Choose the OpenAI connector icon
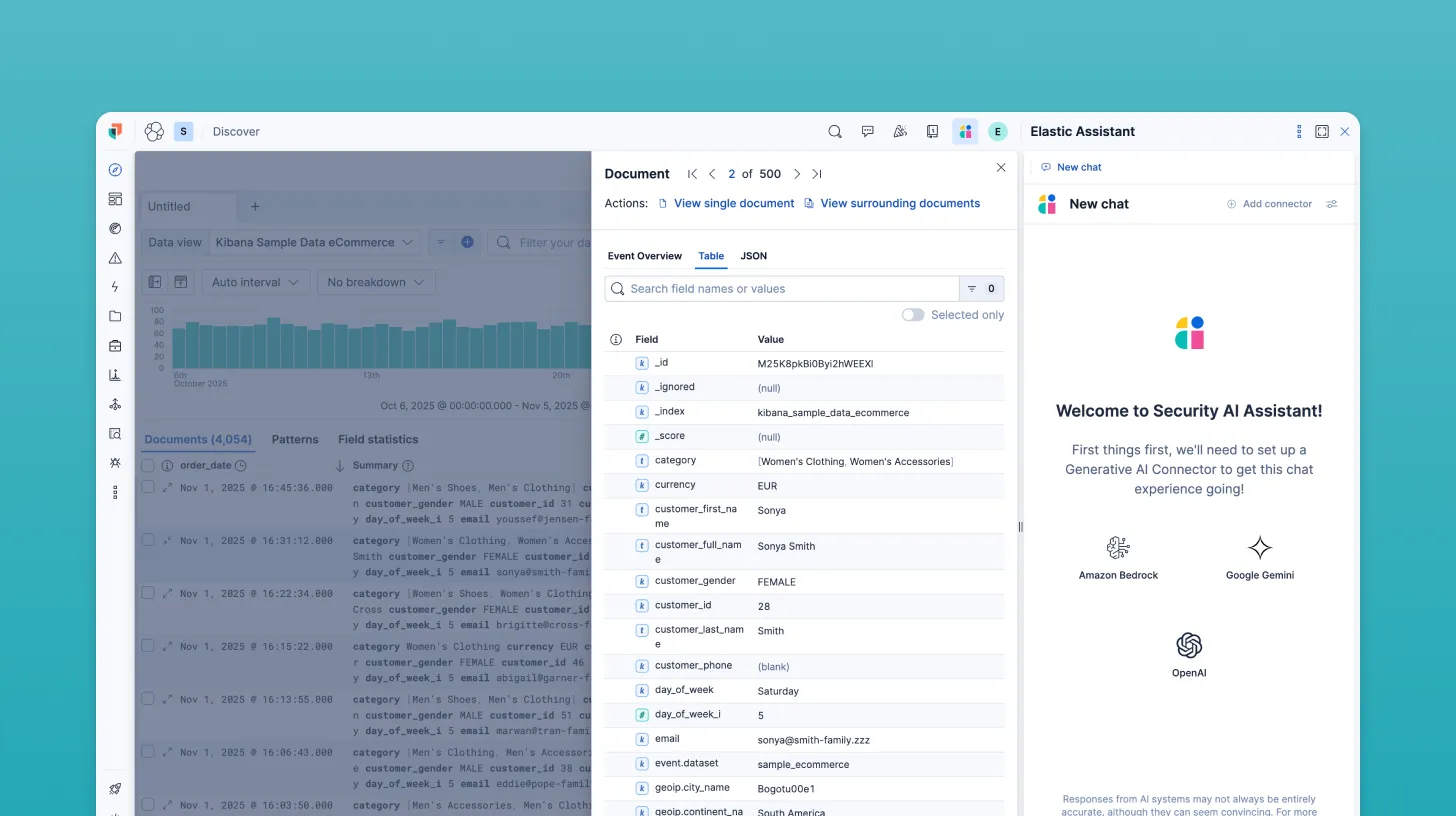Viewport: 1456px width, 816px height. (1189, 645)
